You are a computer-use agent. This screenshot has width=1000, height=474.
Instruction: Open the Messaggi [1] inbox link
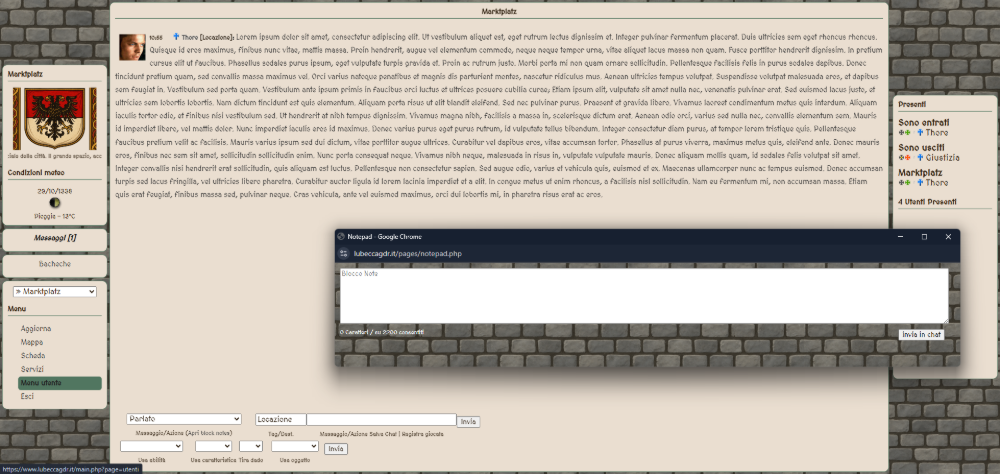[55, 238]
